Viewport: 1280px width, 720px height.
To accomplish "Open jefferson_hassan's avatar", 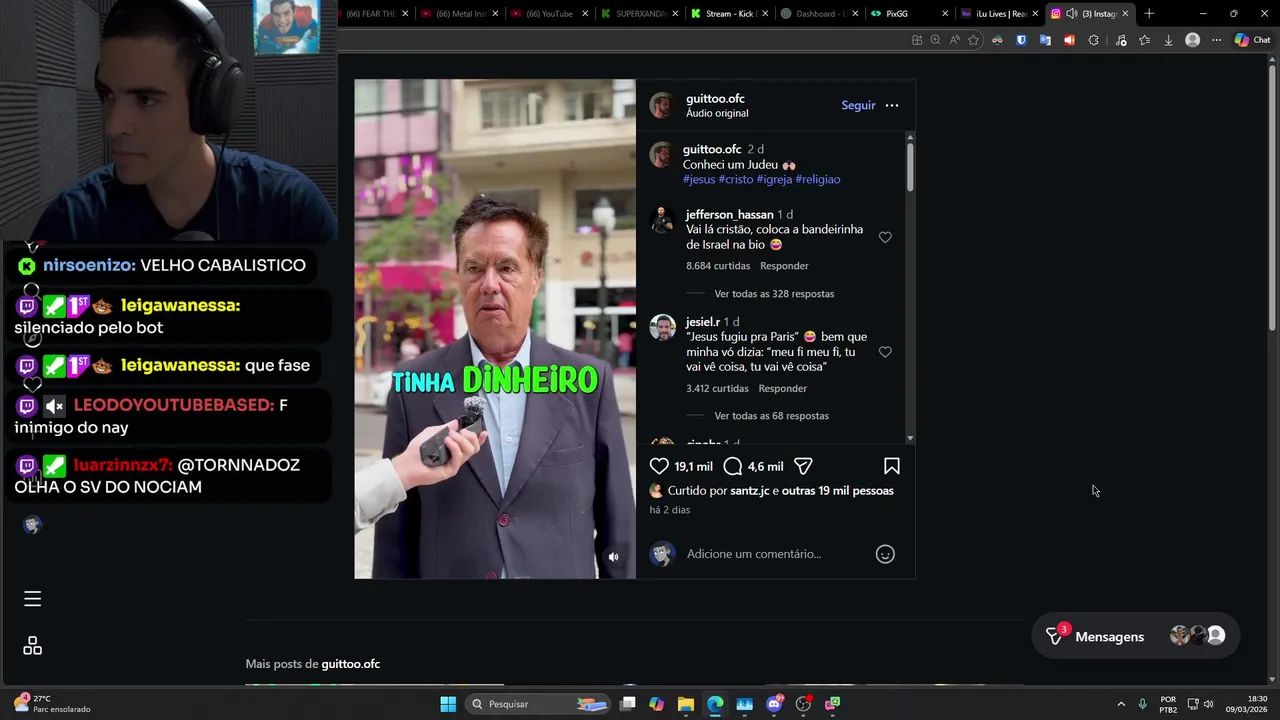I will click(662, 221).
